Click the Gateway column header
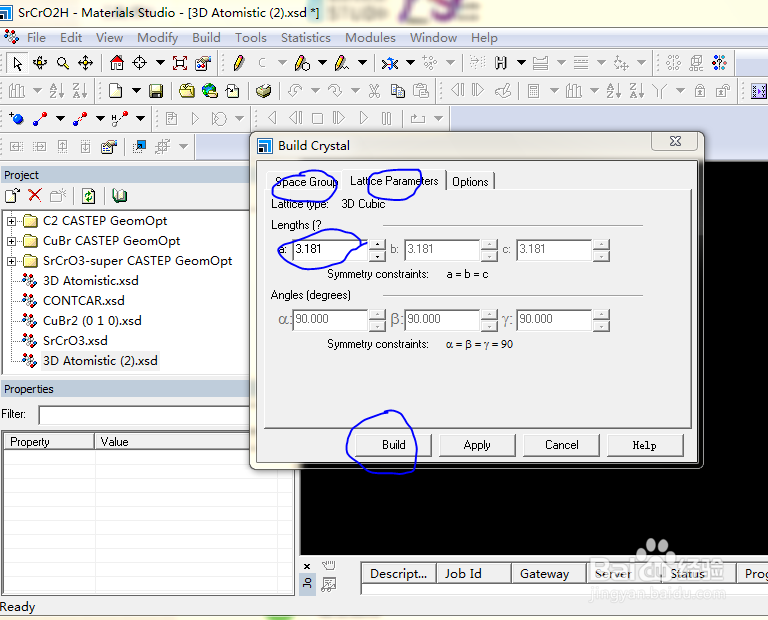 [x=549, y=573]
